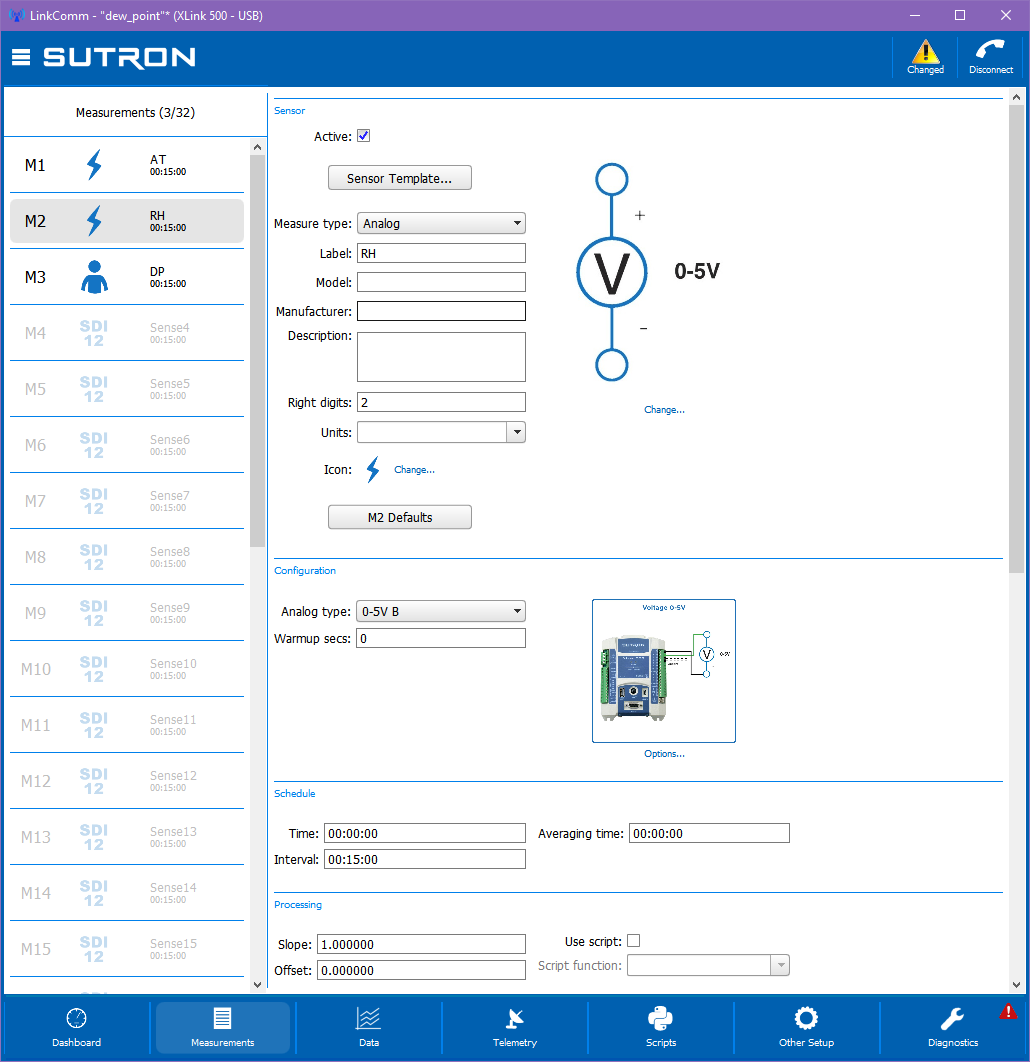1030x1062 pixels.
Task: Open the Units dropdown arrow
Action: [516, 431]
